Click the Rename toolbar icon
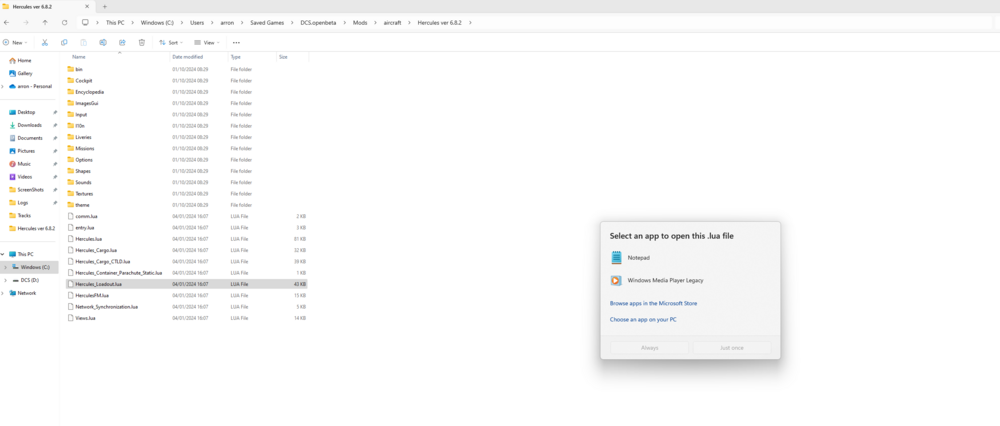Screen dimensions: 1000x426 (x=103, y=43)
